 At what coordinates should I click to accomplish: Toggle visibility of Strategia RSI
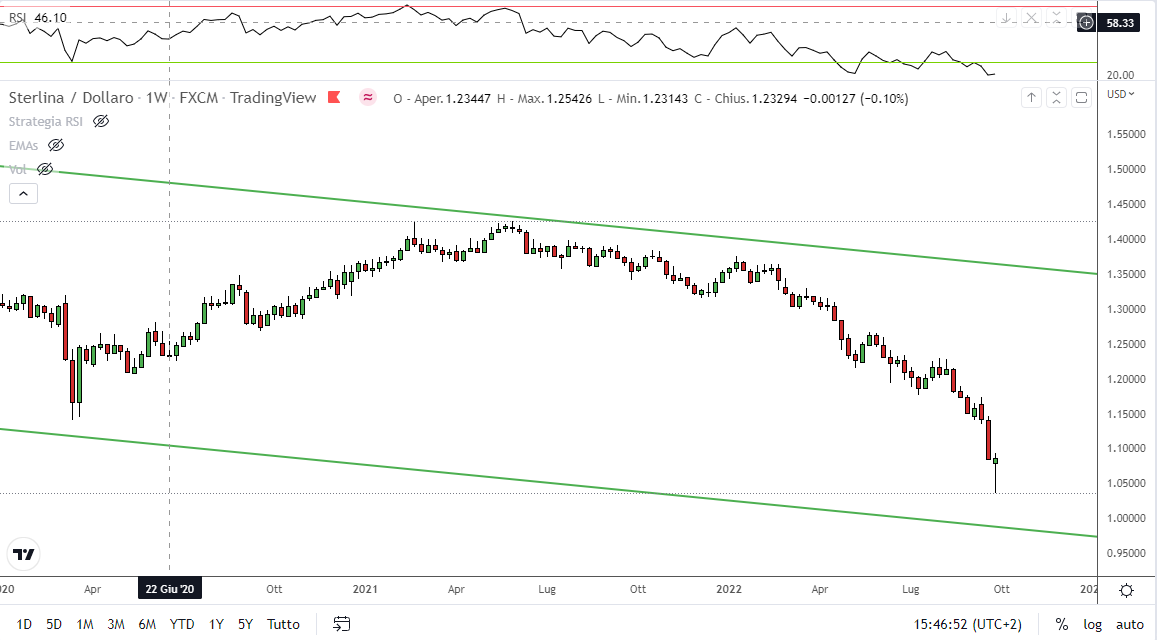(x=101, y=121)
